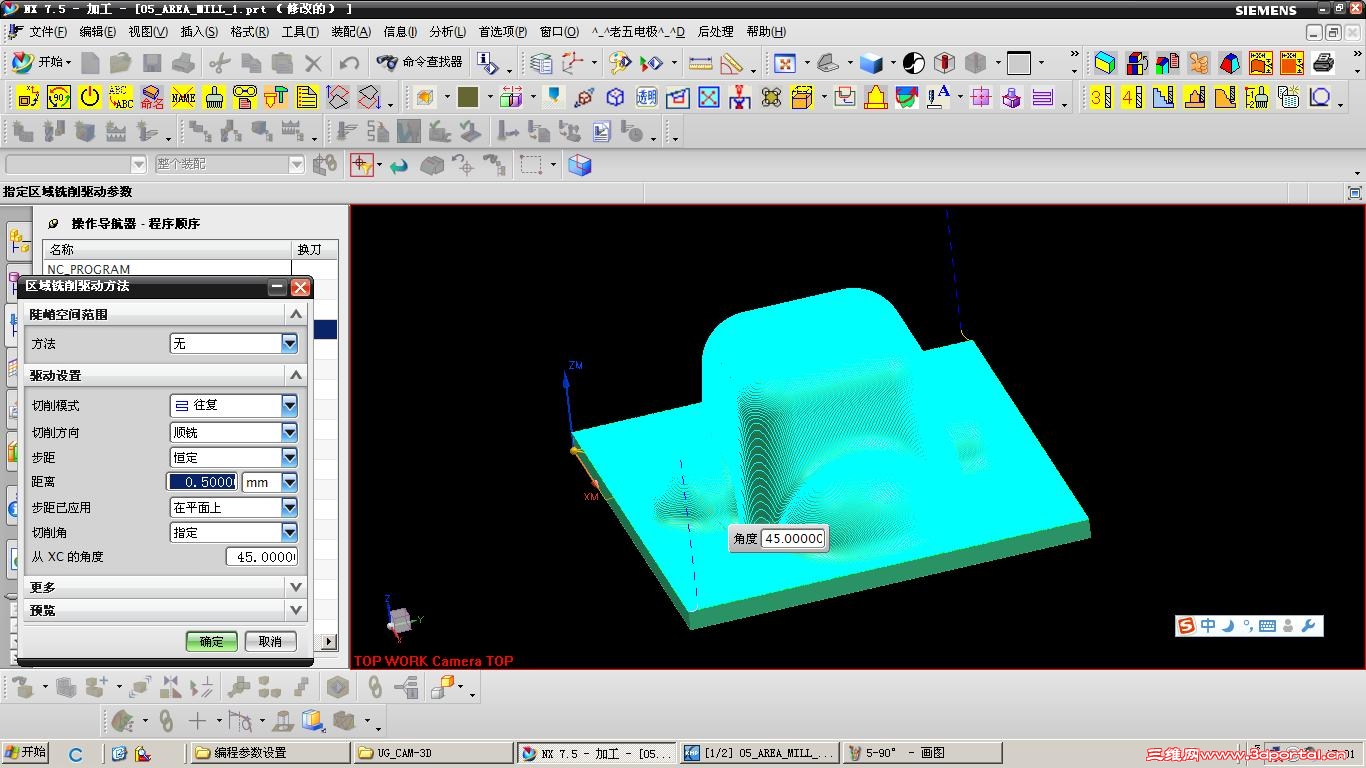Click the yellow notes list icon
1366x768 pixels.
[307, 97]
